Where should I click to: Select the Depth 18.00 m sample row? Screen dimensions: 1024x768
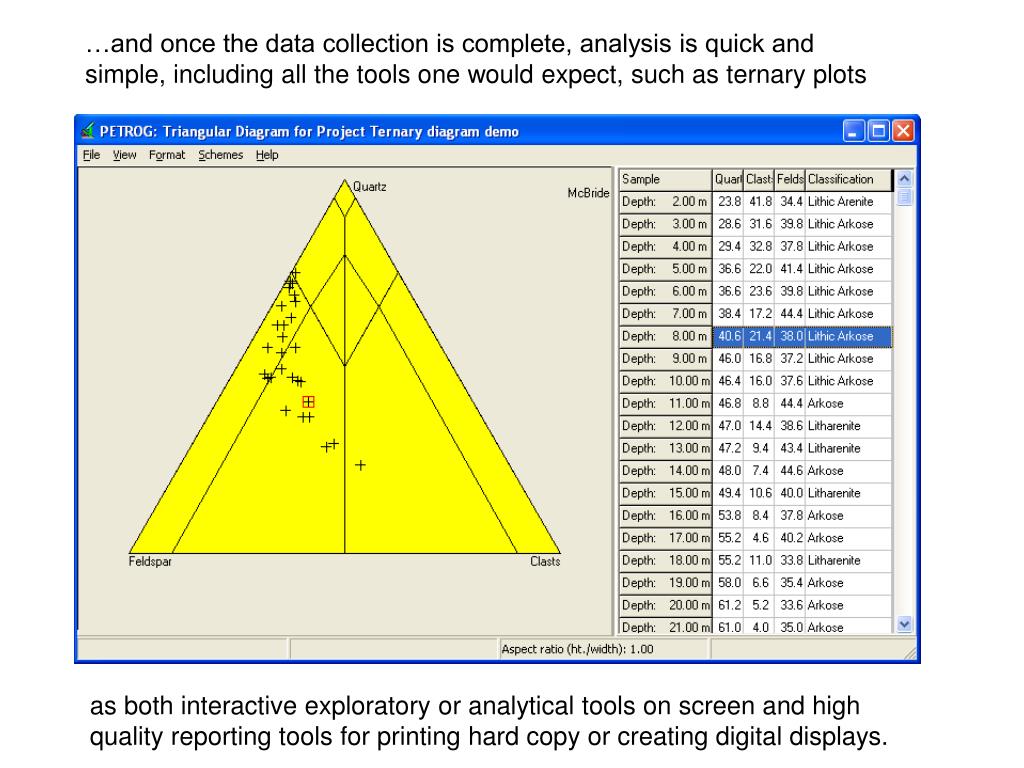point(755,560)
